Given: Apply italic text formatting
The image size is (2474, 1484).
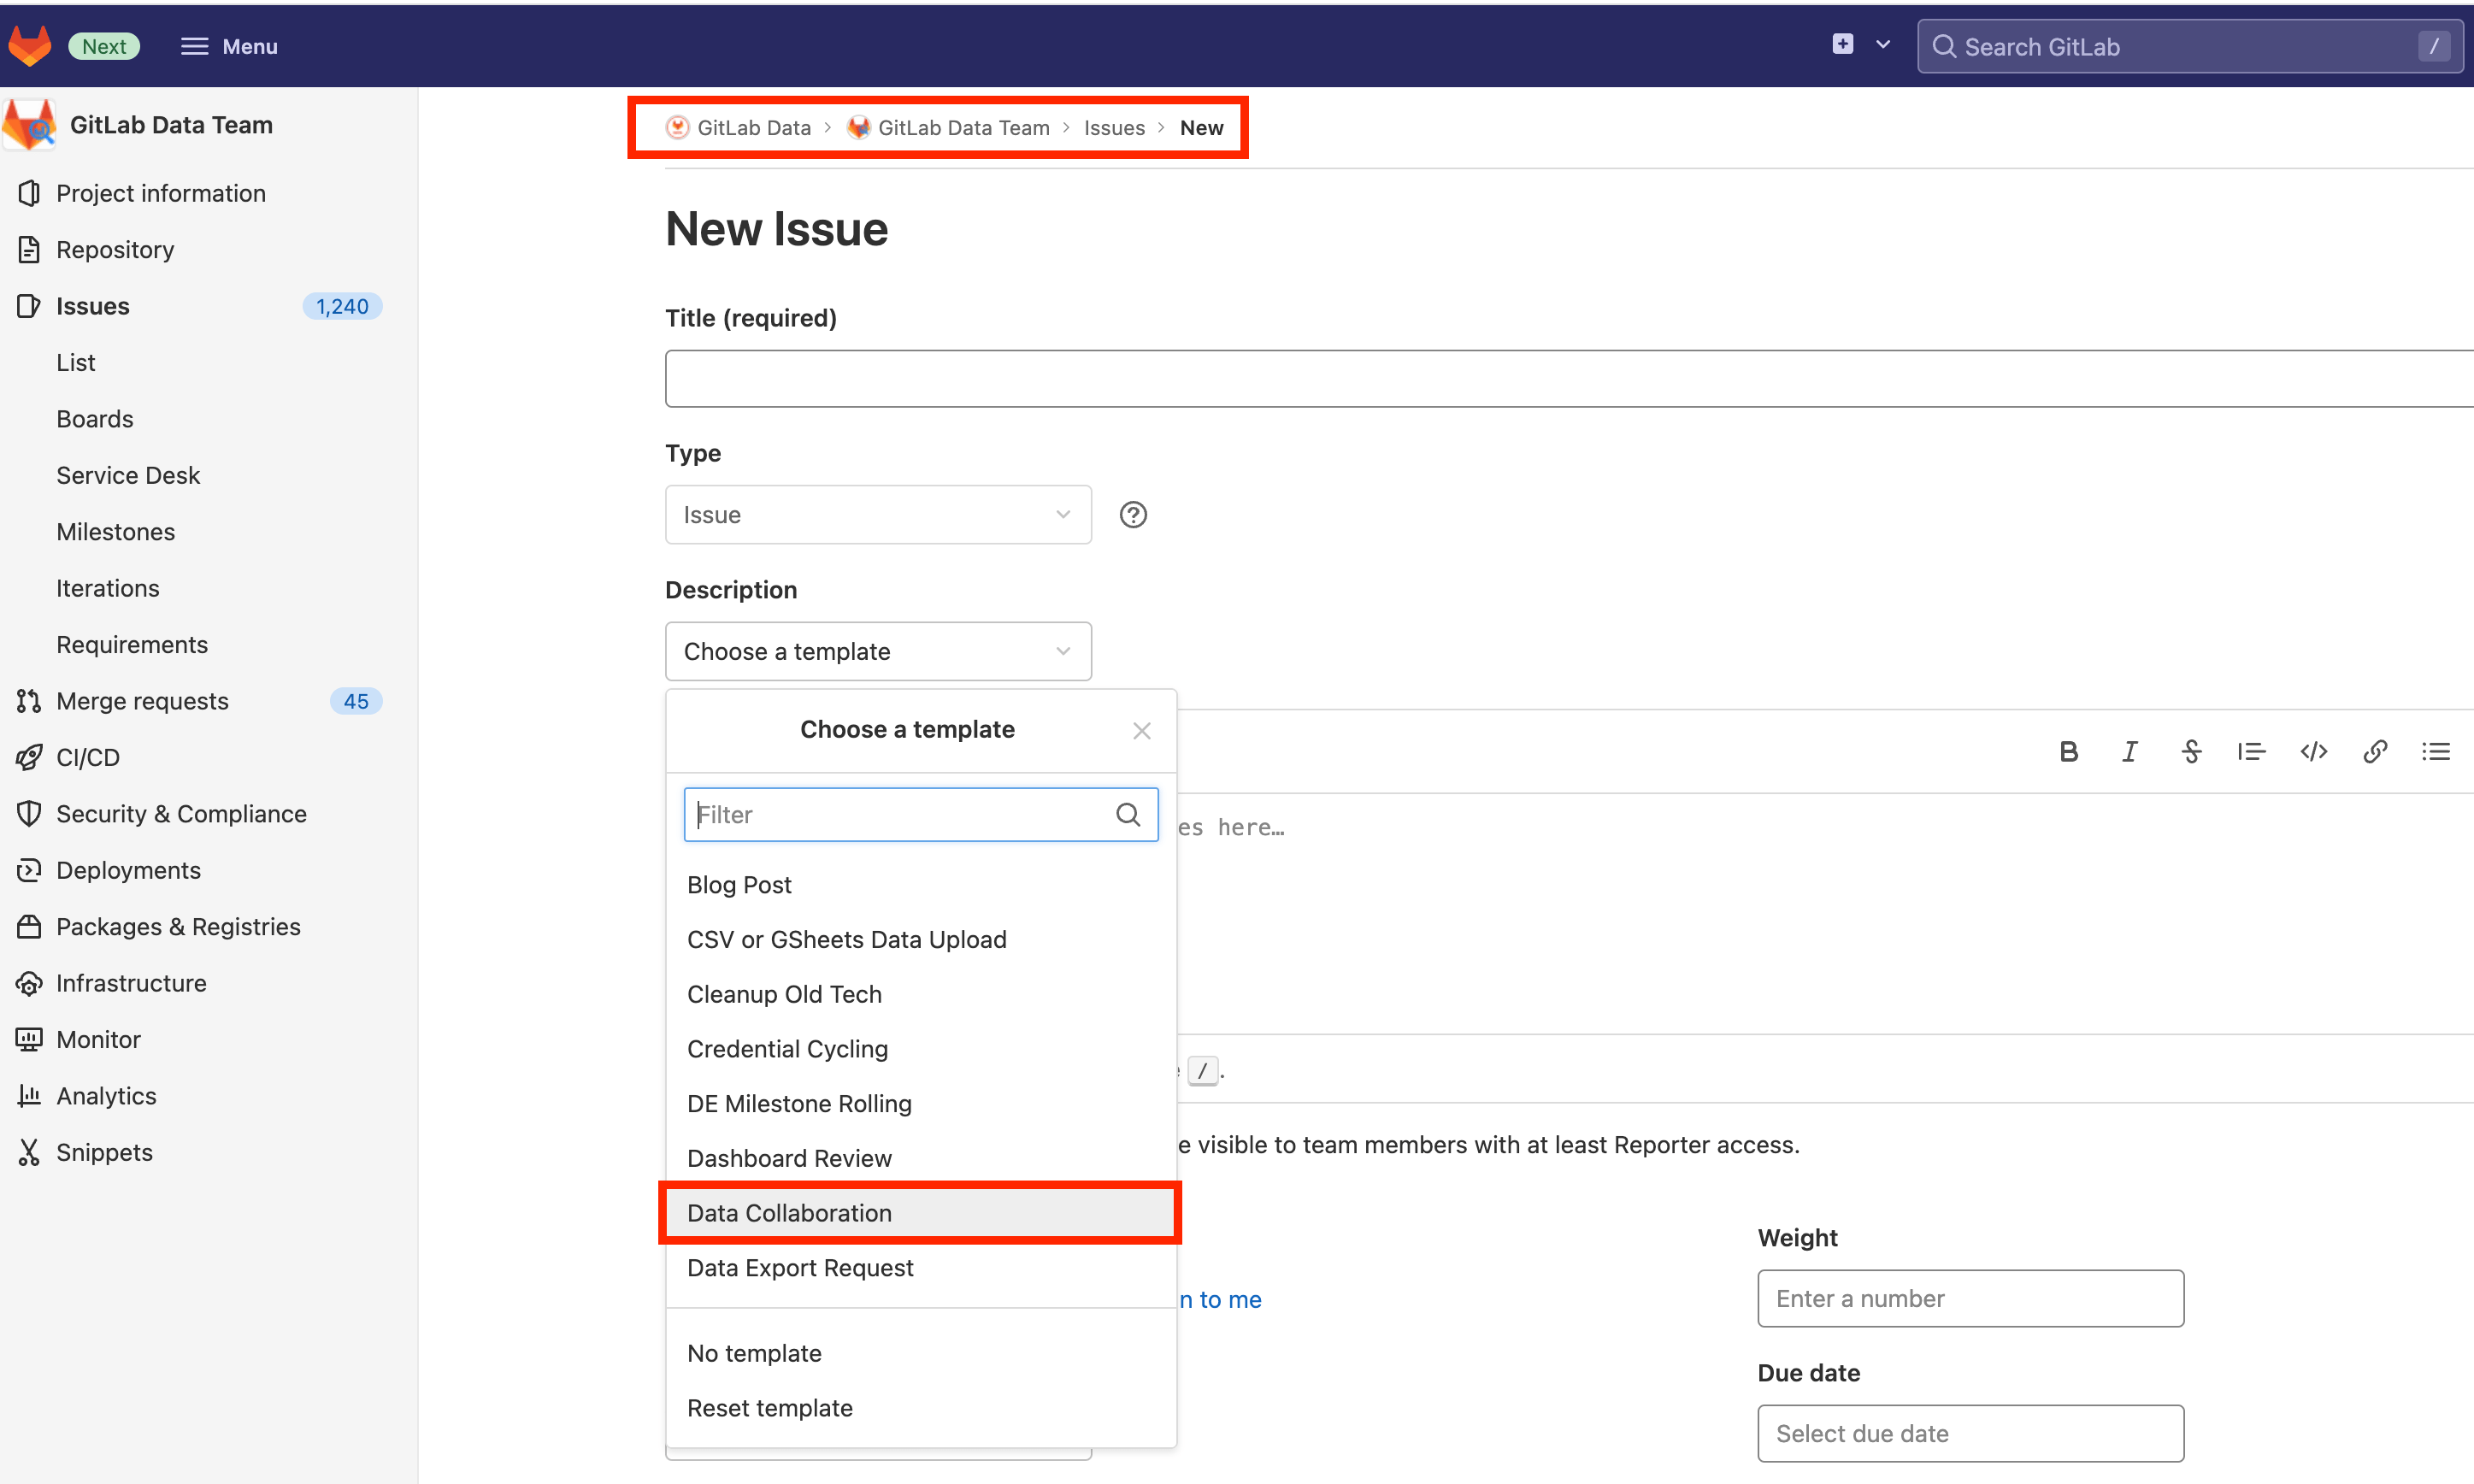Looking at the screenshot, I should [x=2130, y=752].
